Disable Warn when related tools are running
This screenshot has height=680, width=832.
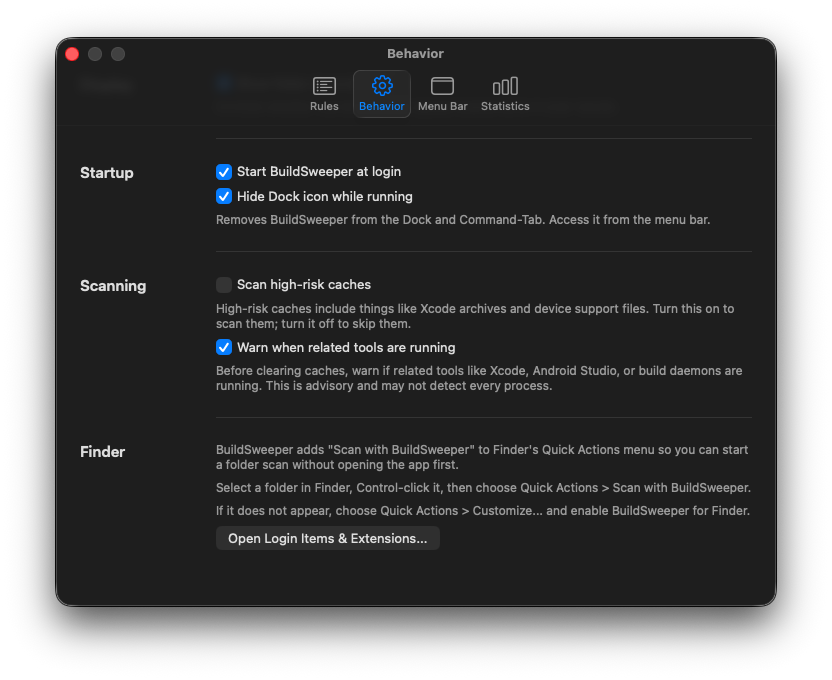click(x=224, y=347)
